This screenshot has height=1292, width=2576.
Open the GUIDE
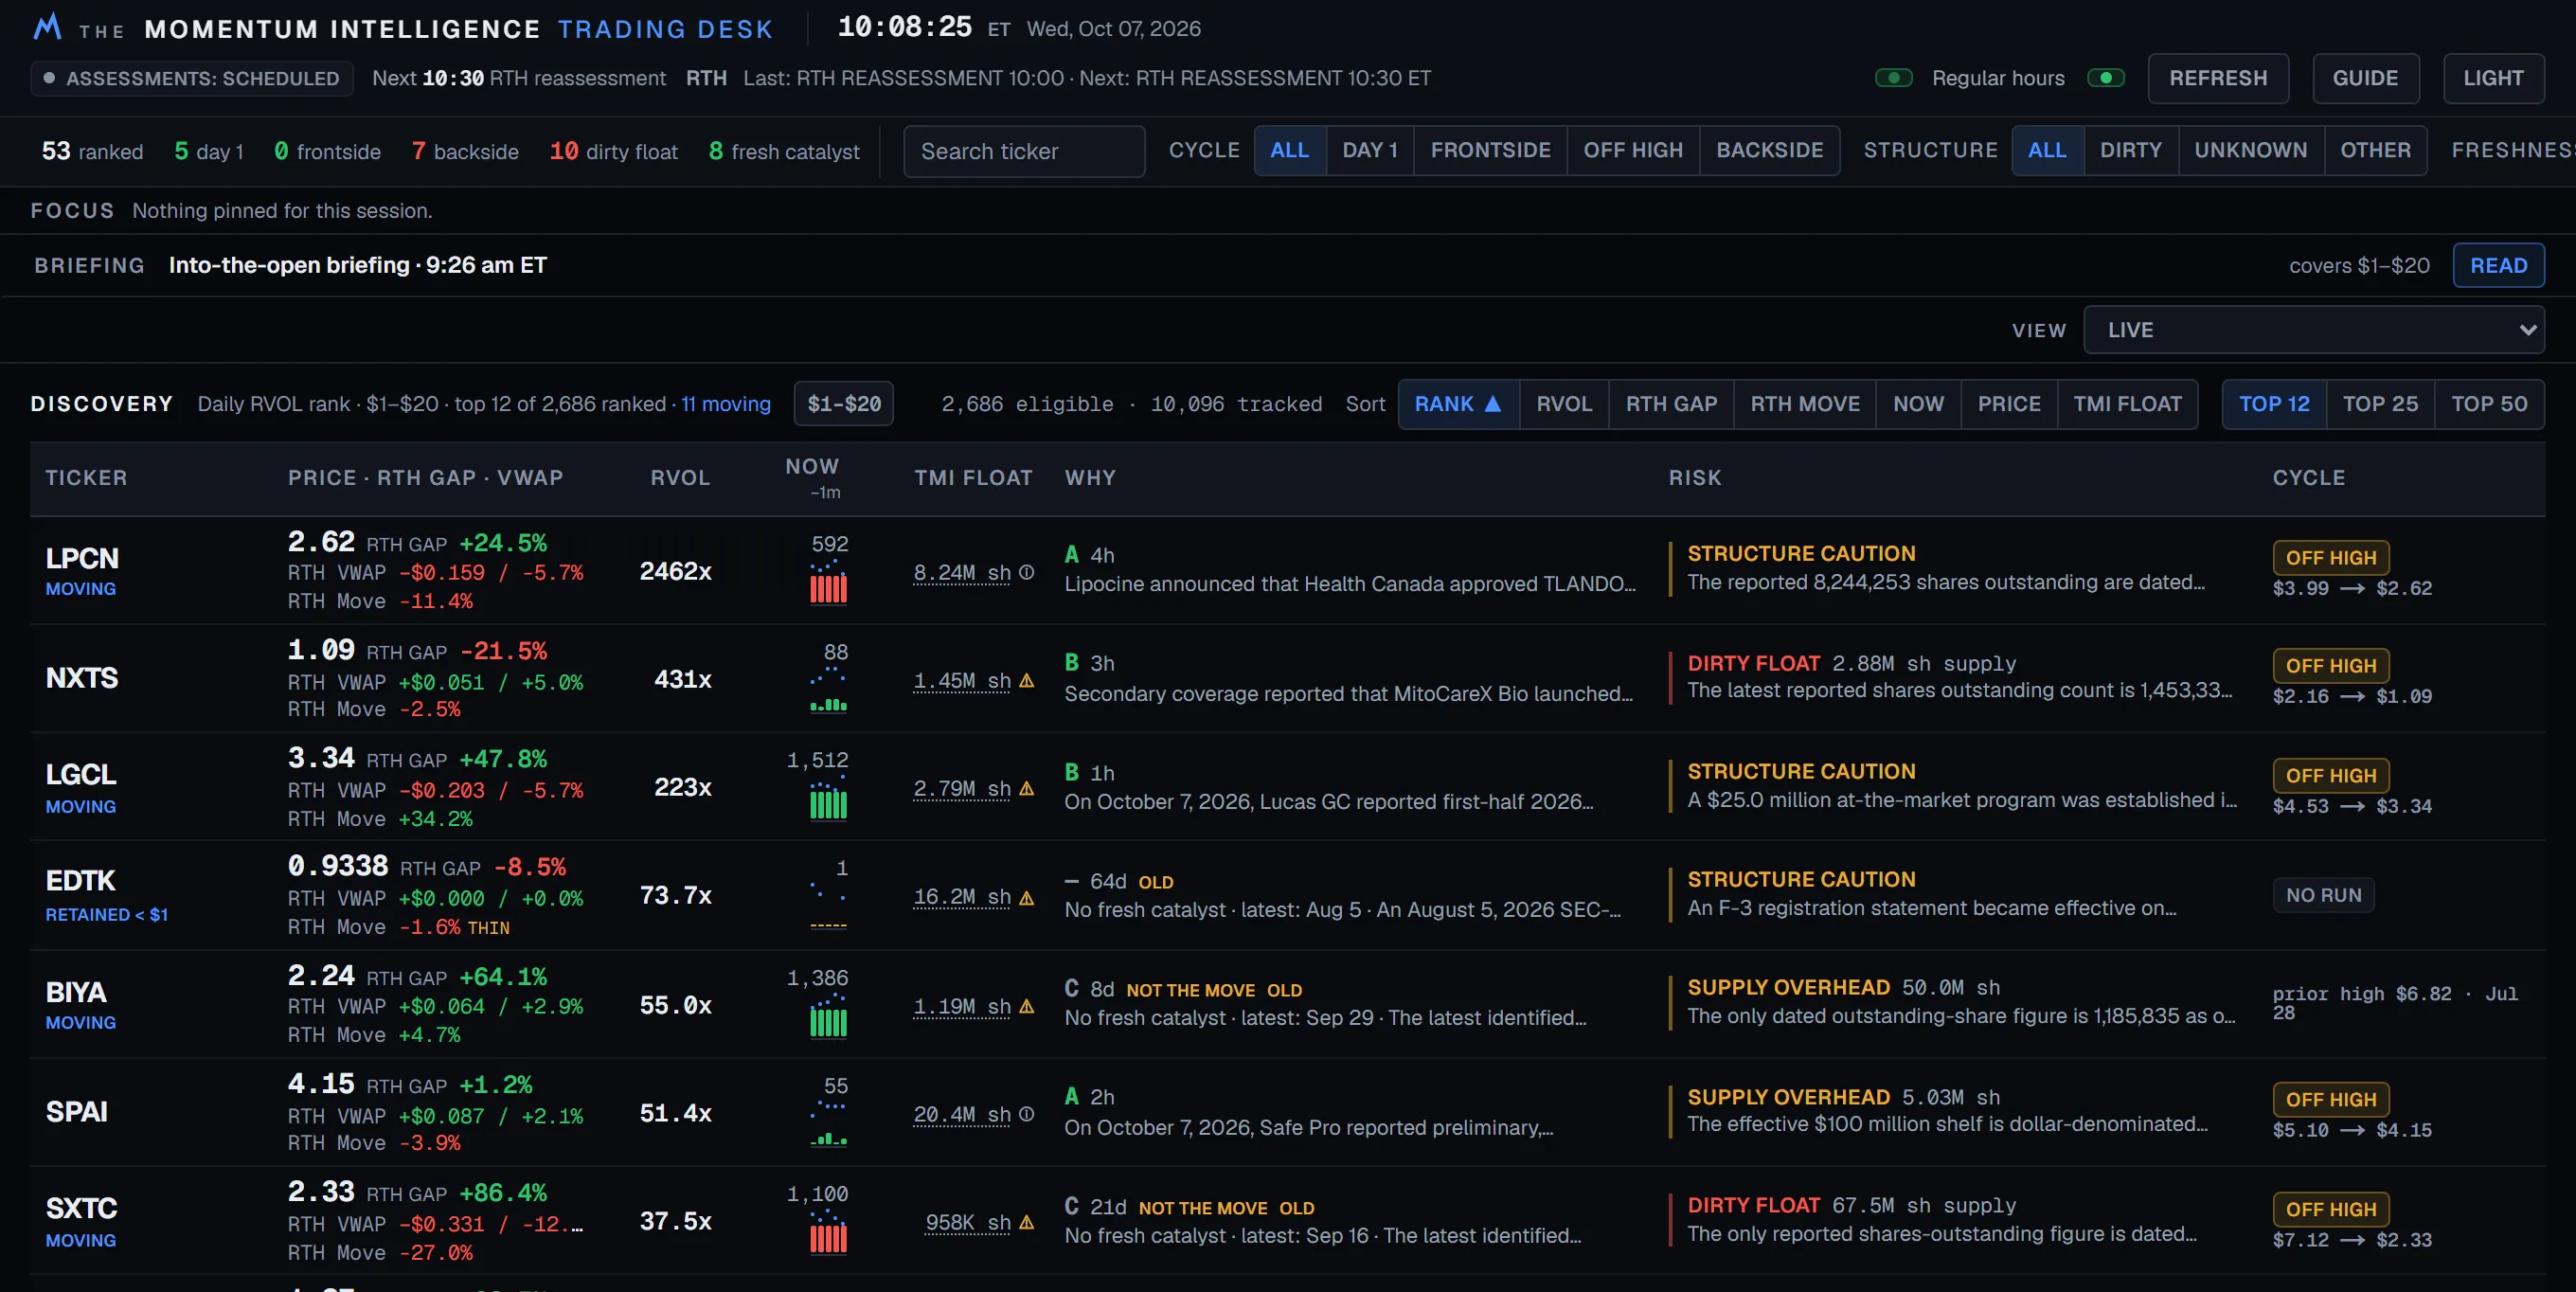(x=2365, y=78)
